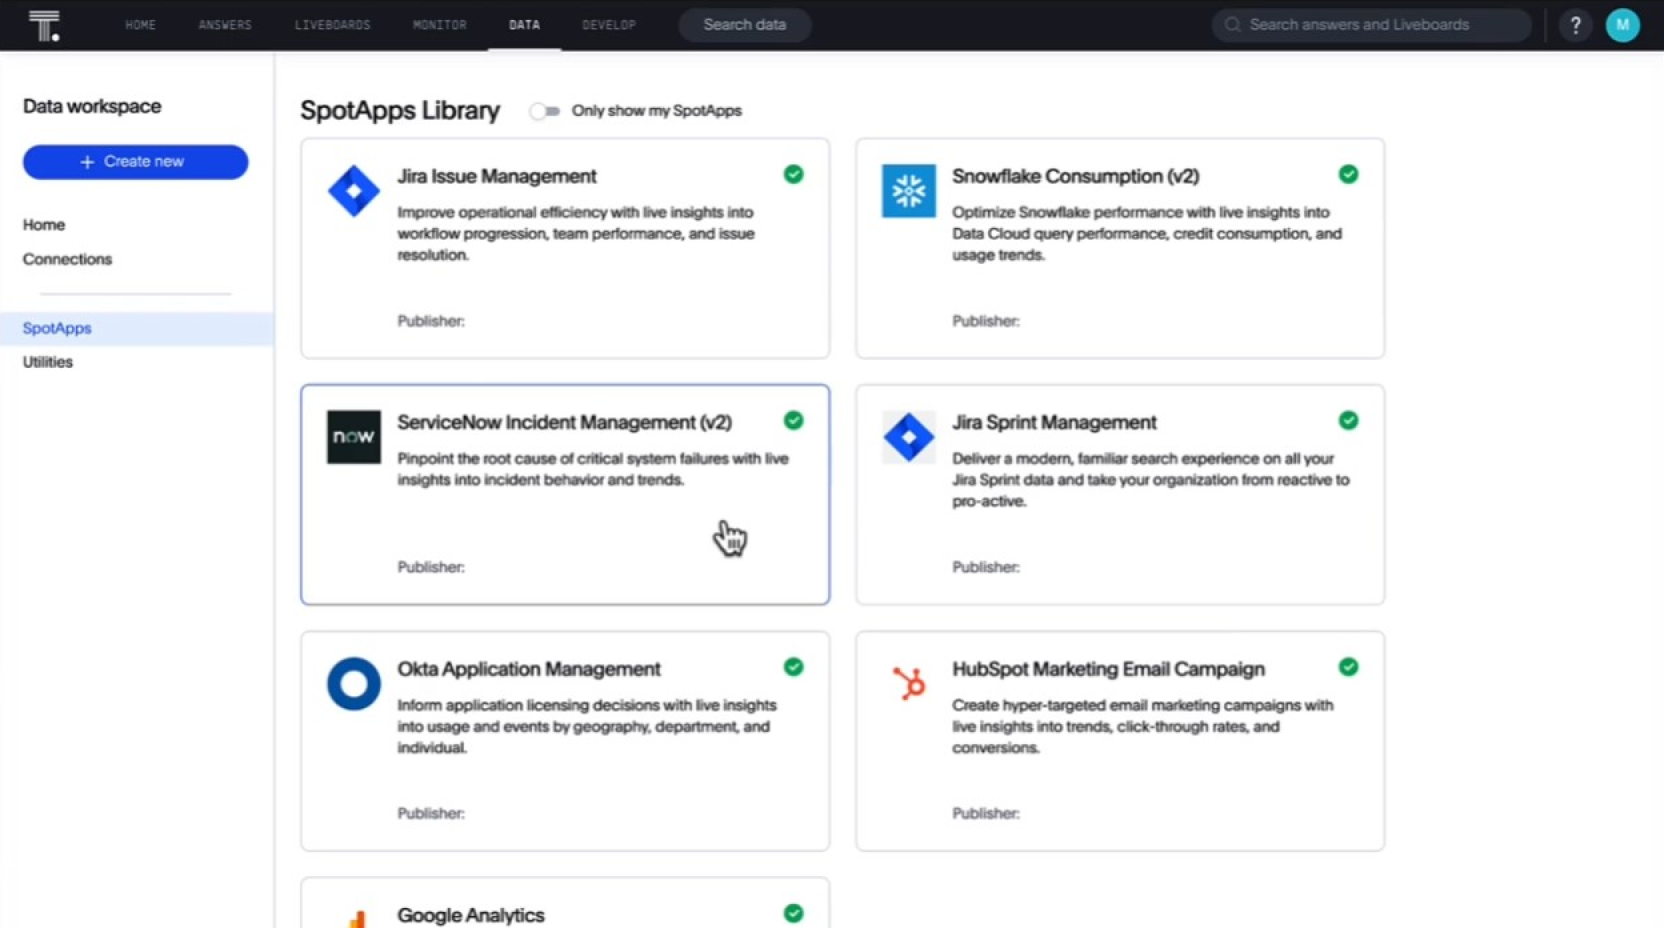The image size is (1664, 928).
Task: Click the Jira Sprint Management diamond icon
Action: 908,437
